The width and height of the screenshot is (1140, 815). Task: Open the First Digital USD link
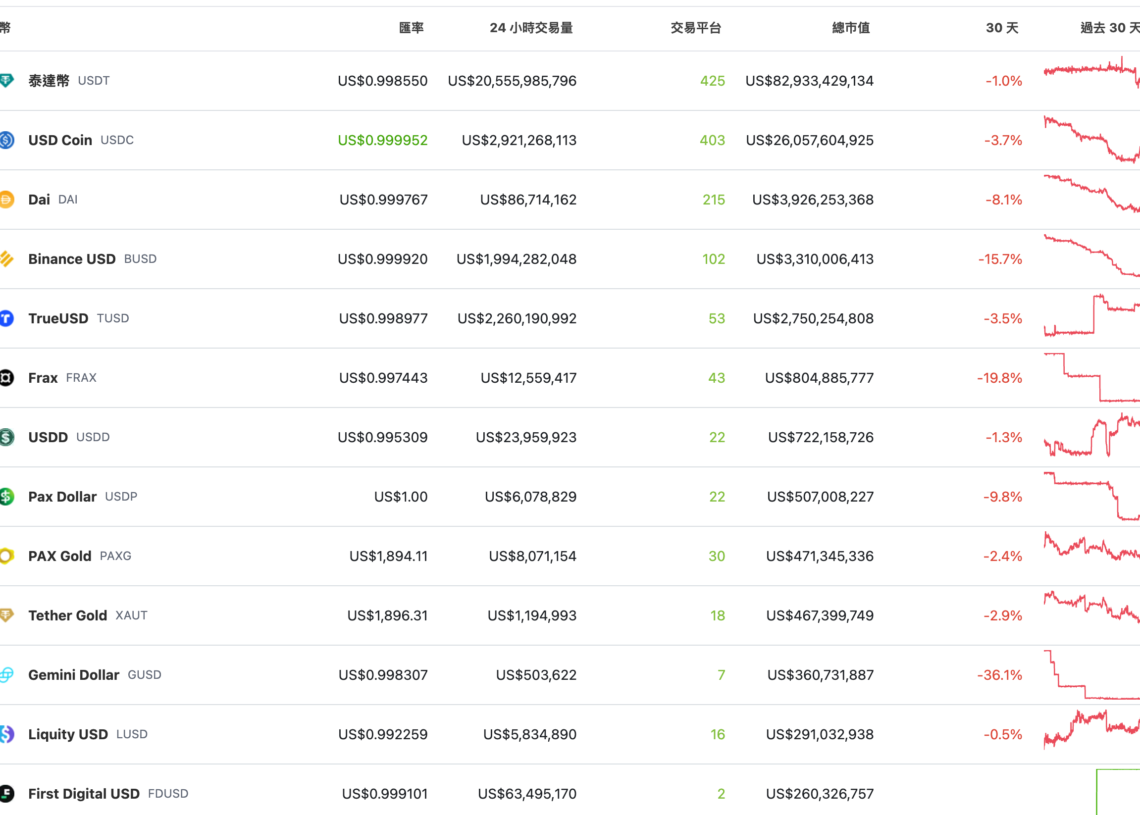point(83,794)
